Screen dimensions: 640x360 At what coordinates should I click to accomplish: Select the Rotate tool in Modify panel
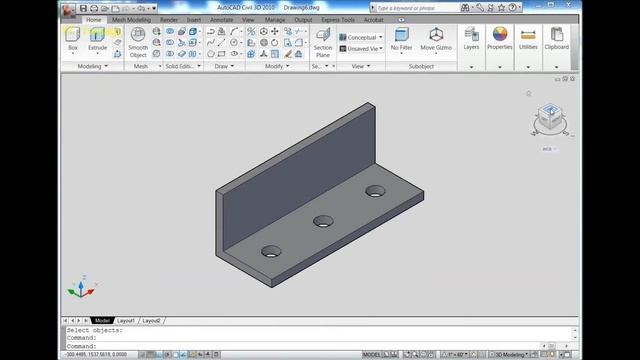click(275, 42)
